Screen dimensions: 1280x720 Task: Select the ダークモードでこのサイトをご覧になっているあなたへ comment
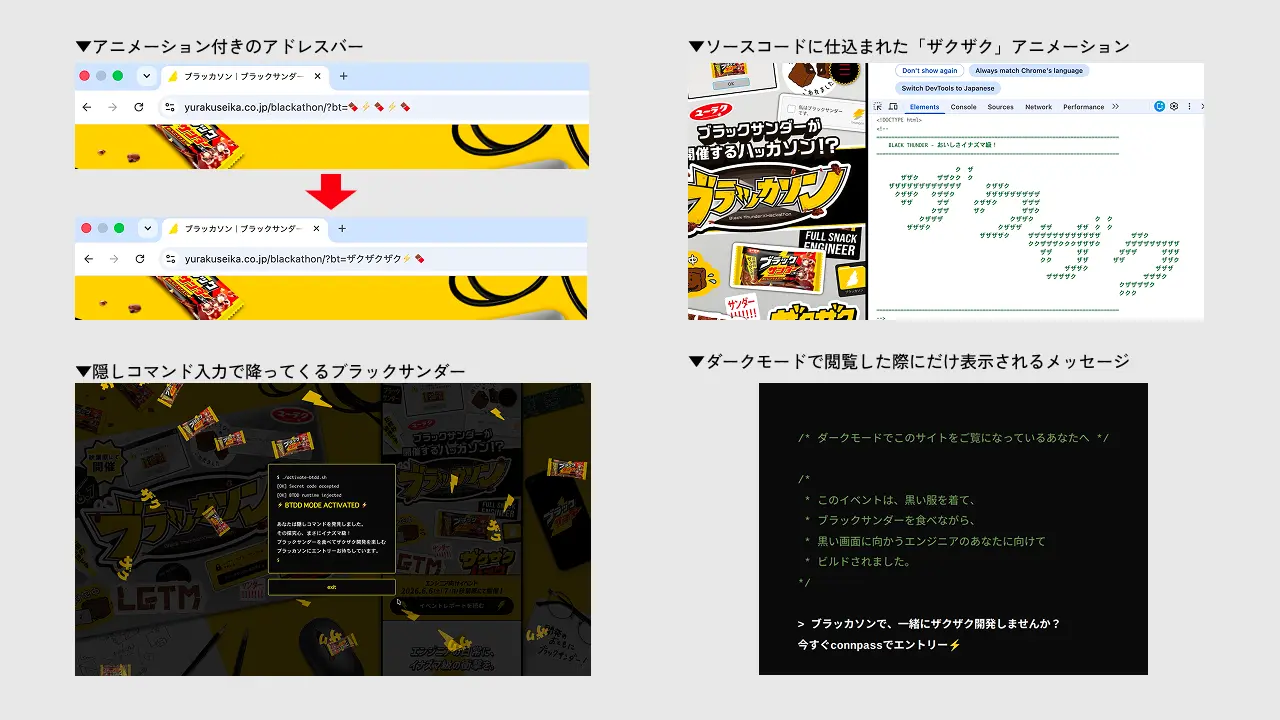click(954, 438)
